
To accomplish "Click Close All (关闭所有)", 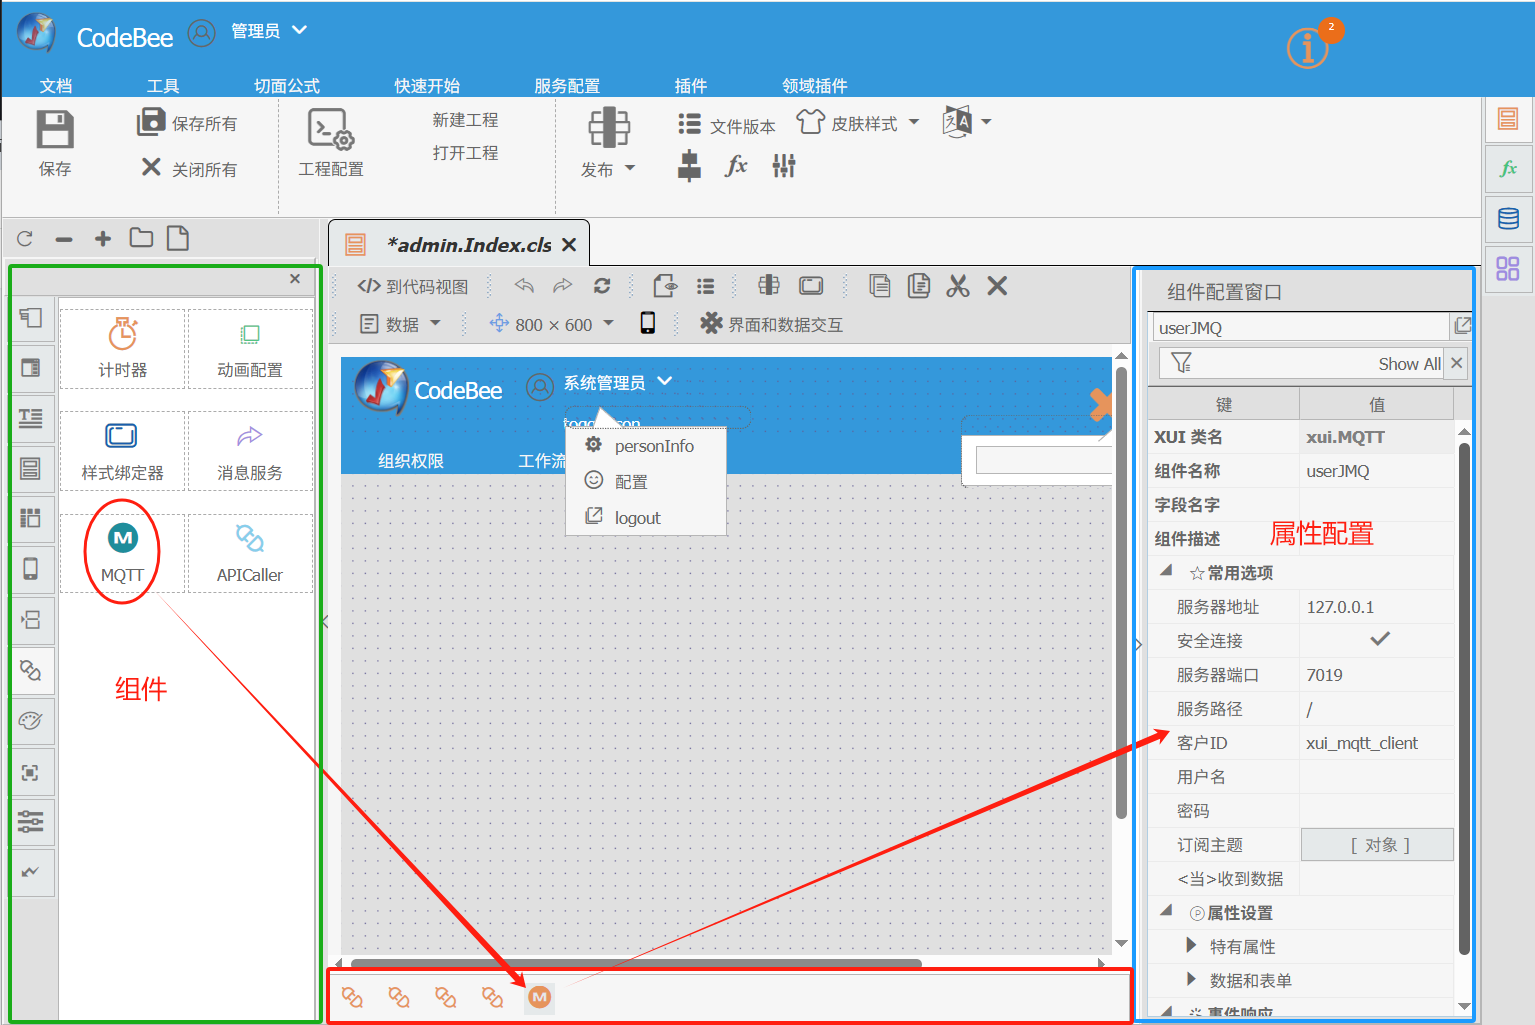I will pyautogui.click(x=188, y=168).
